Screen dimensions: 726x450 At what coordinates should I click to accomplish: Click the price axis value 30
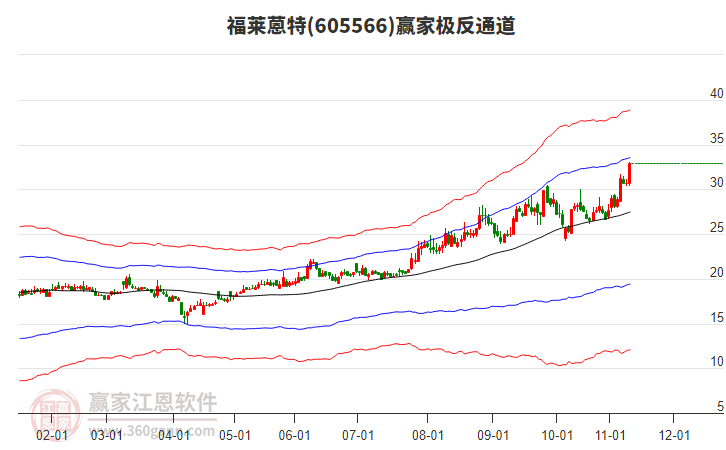click(x=716, y=183)
